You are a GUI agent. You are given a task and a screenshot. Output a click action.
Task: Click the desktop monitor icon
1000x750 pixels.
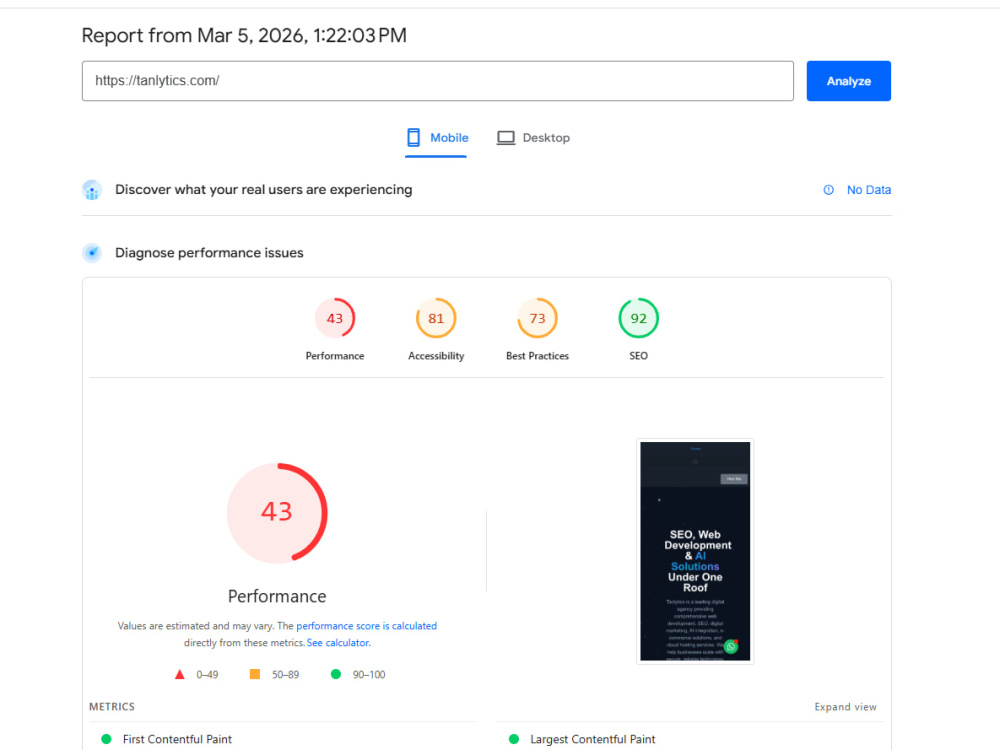(x=506, y=138)
